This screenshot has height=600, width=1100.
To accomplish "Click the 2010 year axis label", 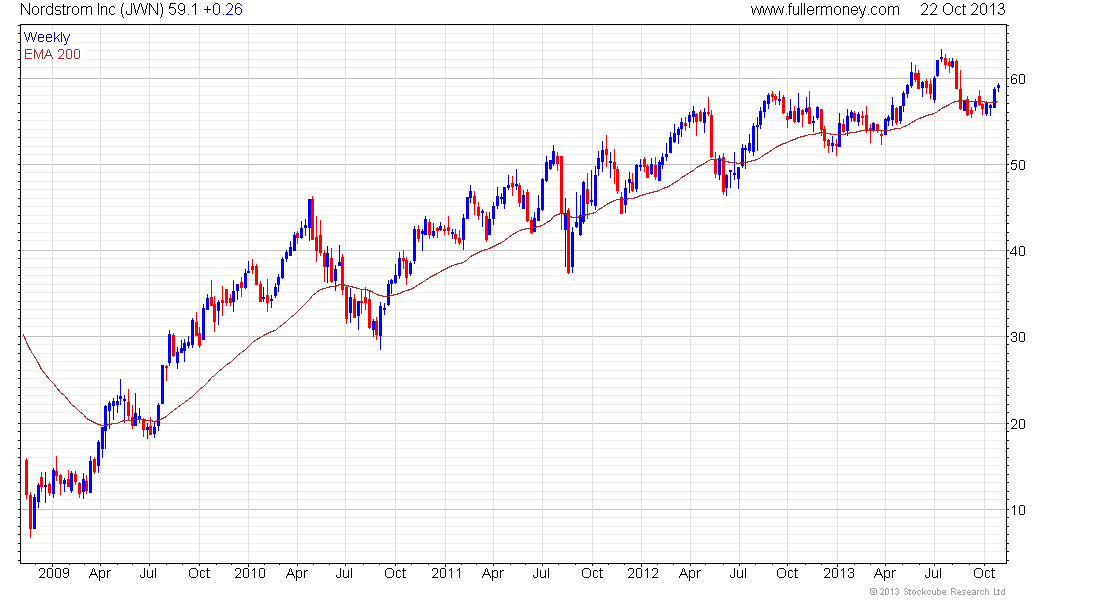I will coord(250,573).
